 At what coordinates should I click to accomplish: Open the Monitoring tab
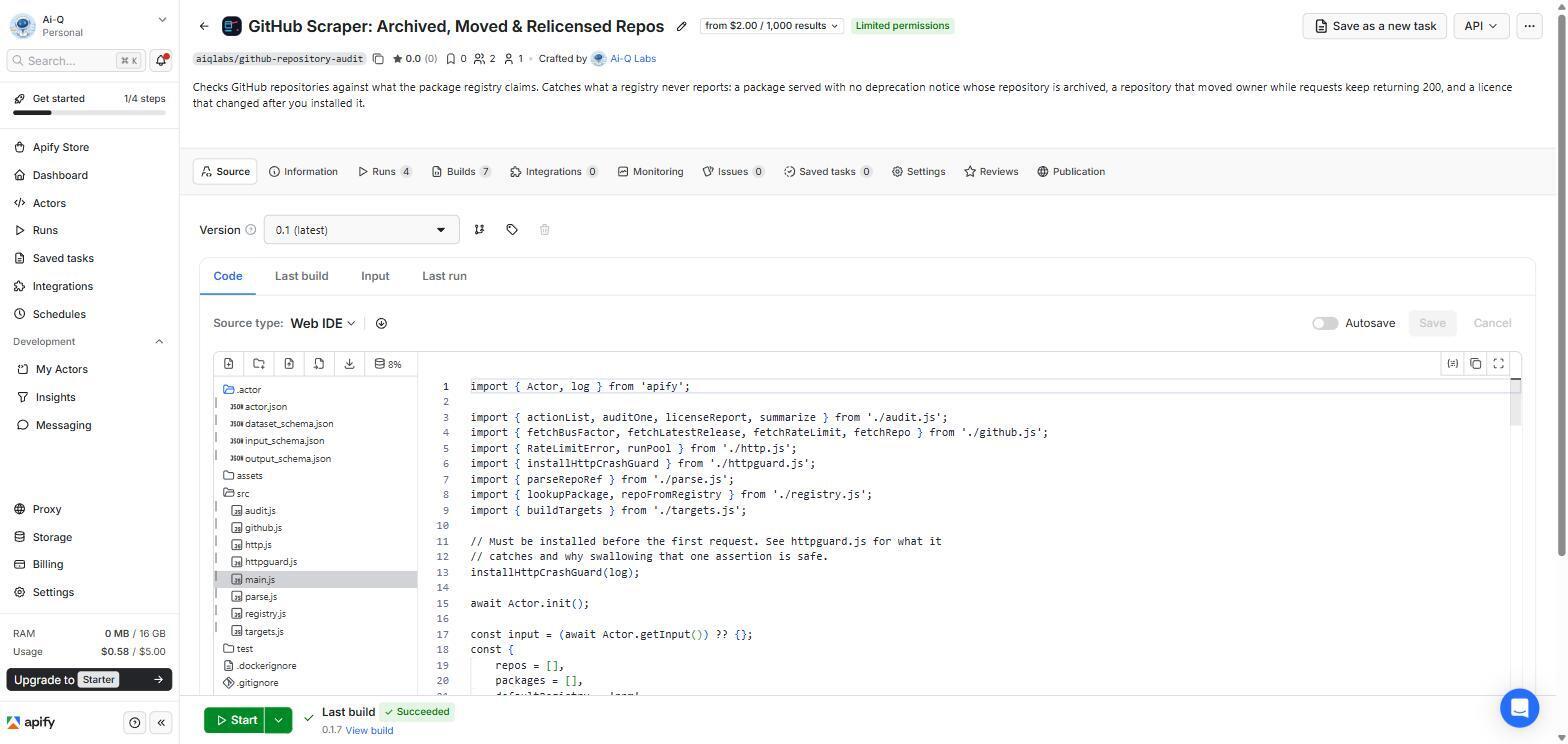click(651, 172)
